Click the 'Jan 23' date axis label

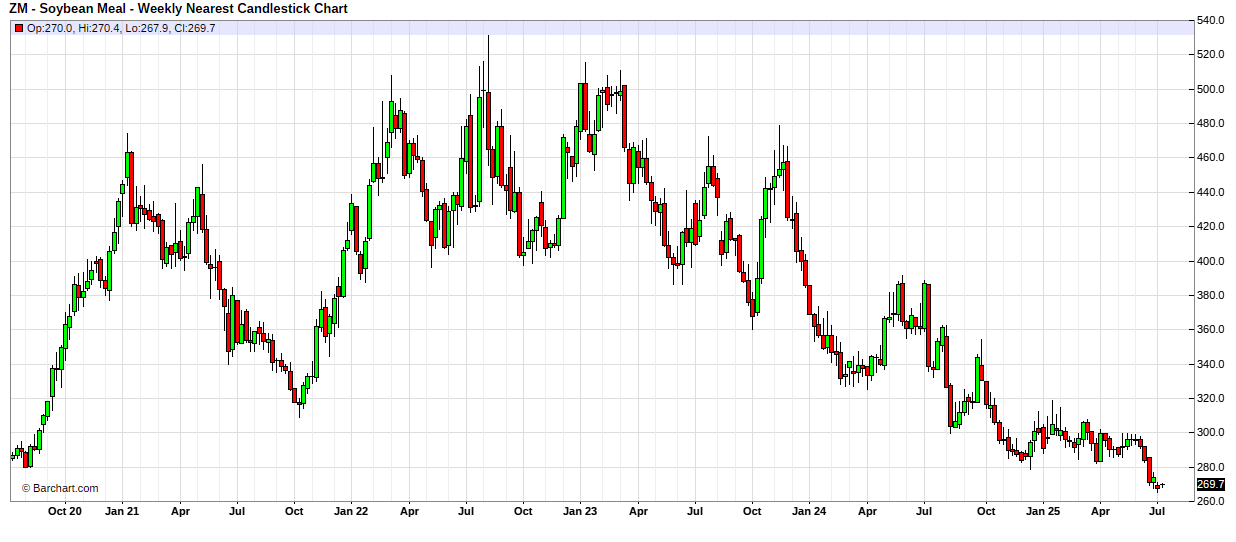[580, 511]
